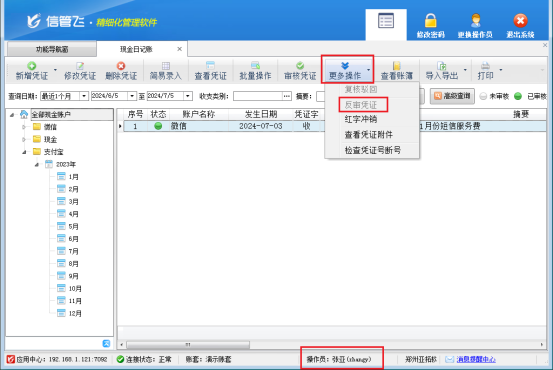The height and width of the screenshot is (370, 553).
Task: Choose 检查凭证号断号 menu entry
Action: point(372,150)
